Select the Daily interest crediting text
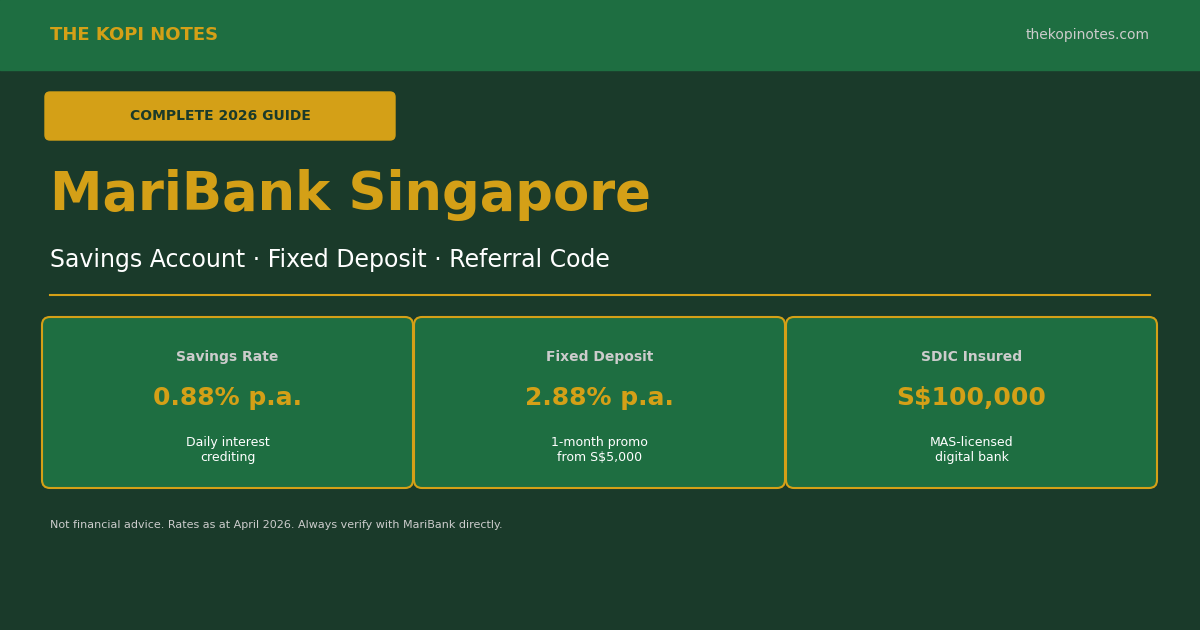This screenshot has width=1200, height=630. pos(227,450)
